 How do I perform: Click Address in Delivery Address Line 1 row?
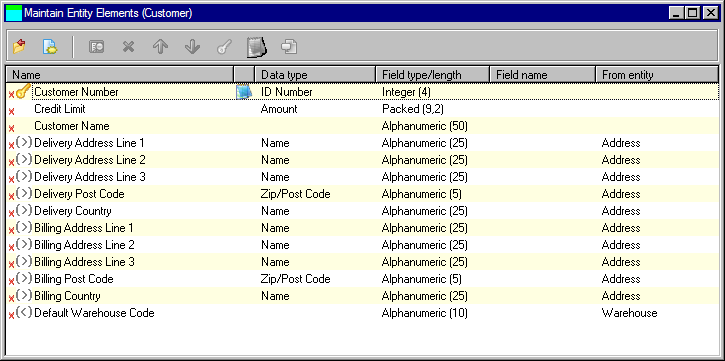(621, 143)
